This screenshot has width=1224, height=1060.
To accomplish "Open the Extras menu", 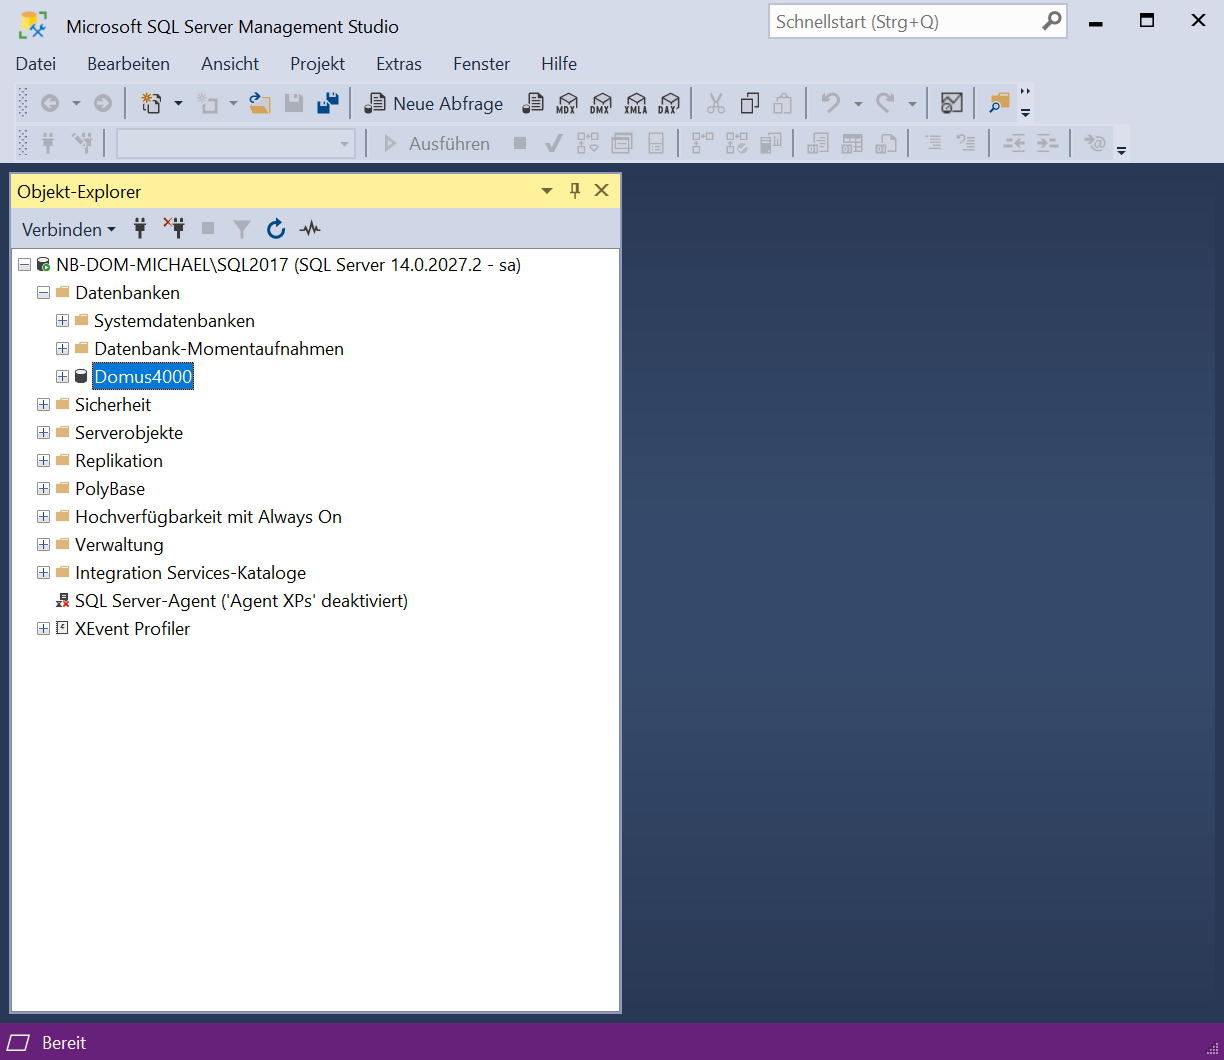I will coord(399,63).
